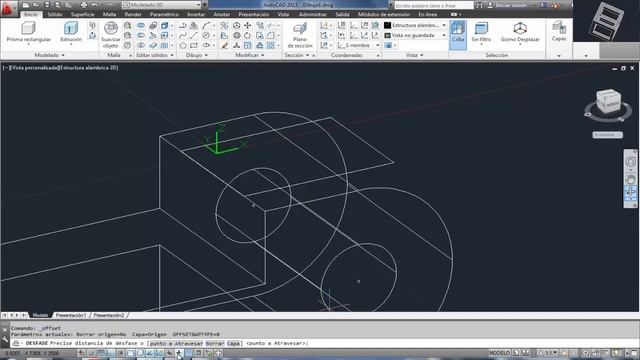Click the Undo arrow in quick access toolbar

[x=95, y=5]
